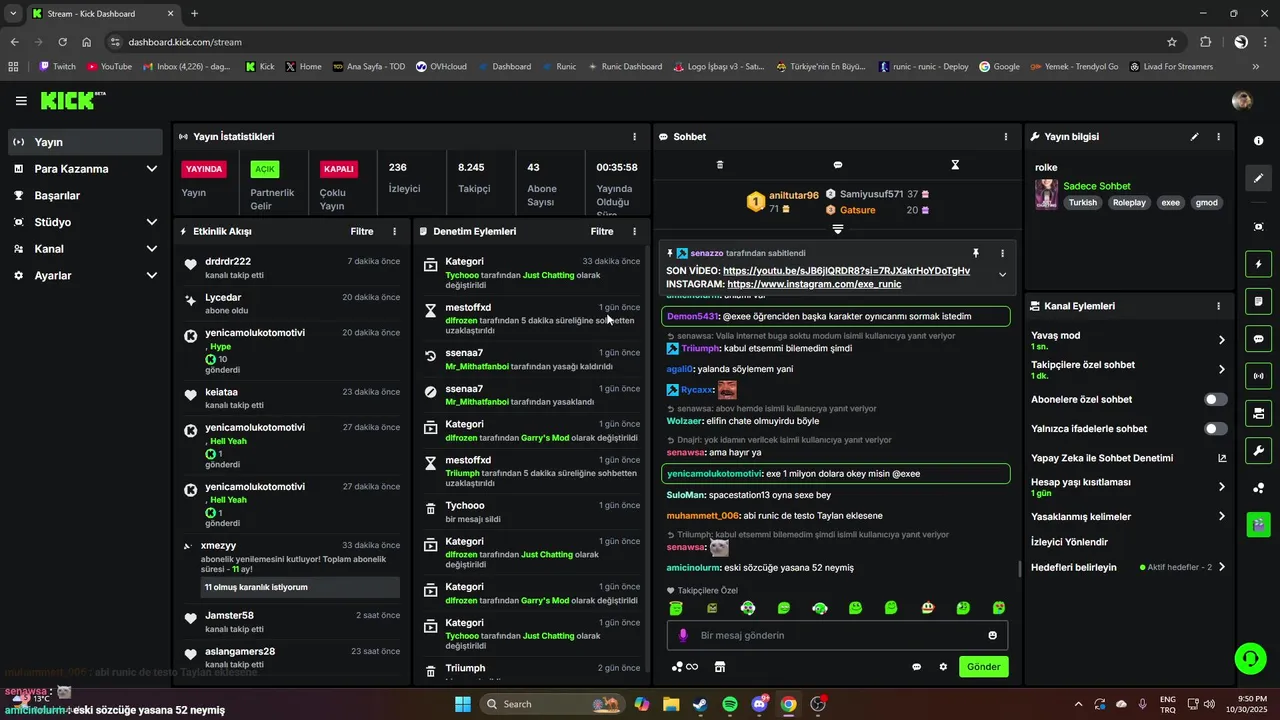Viewport: 1280px width, 720px height.
Task: Click Hedefleri belirleyin goals row
Action: pos(1128,567)
